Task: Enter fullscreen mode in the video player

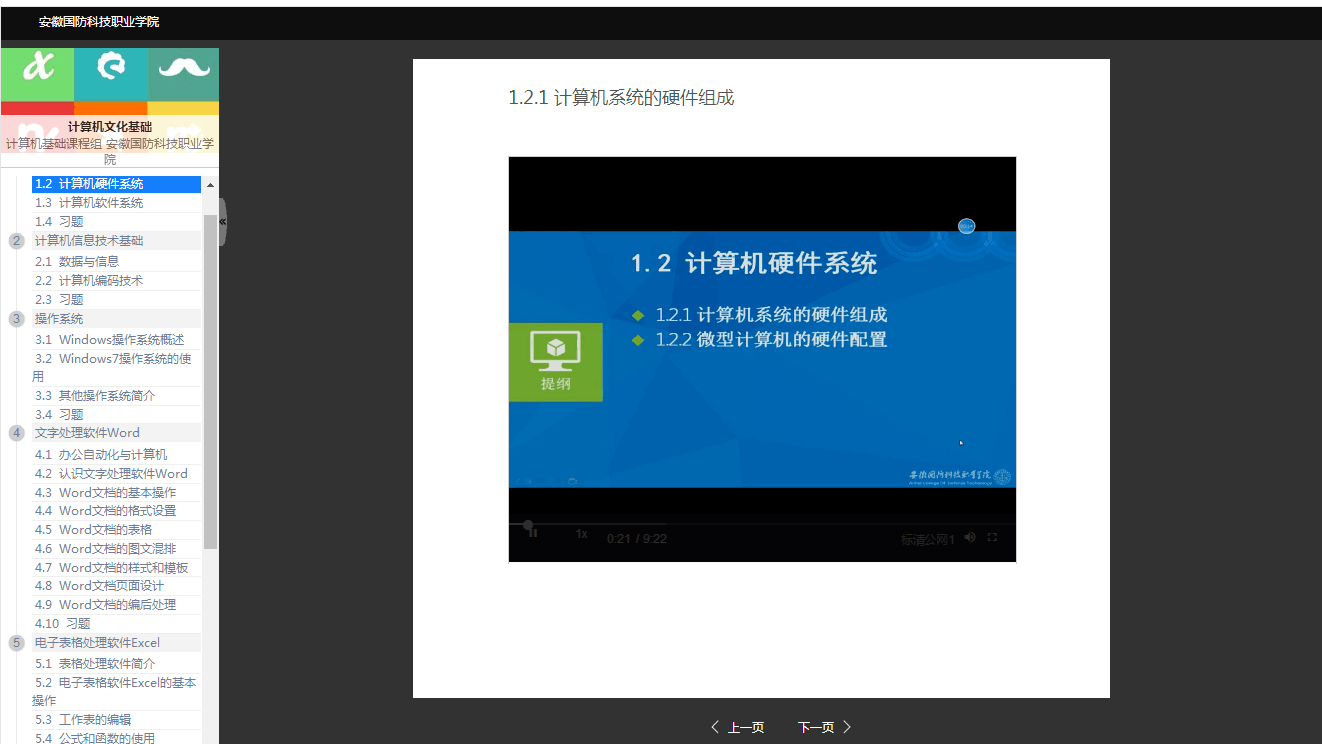Action: [992, 537]
